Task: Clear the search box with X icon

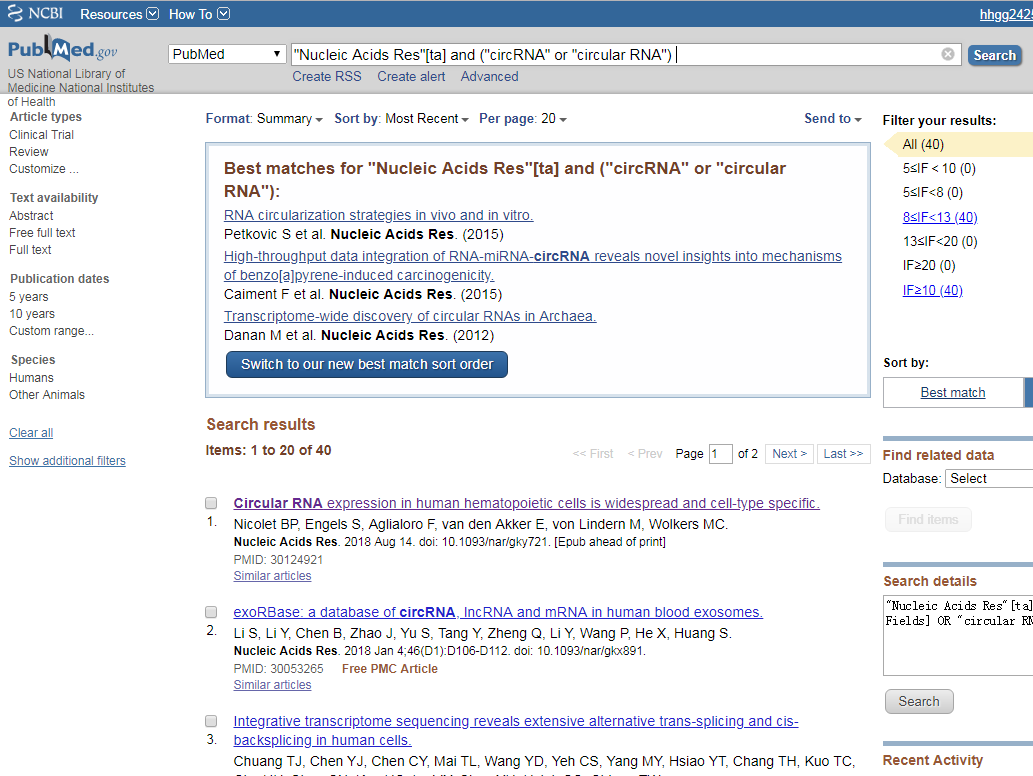Action: (x=948, y=55)
